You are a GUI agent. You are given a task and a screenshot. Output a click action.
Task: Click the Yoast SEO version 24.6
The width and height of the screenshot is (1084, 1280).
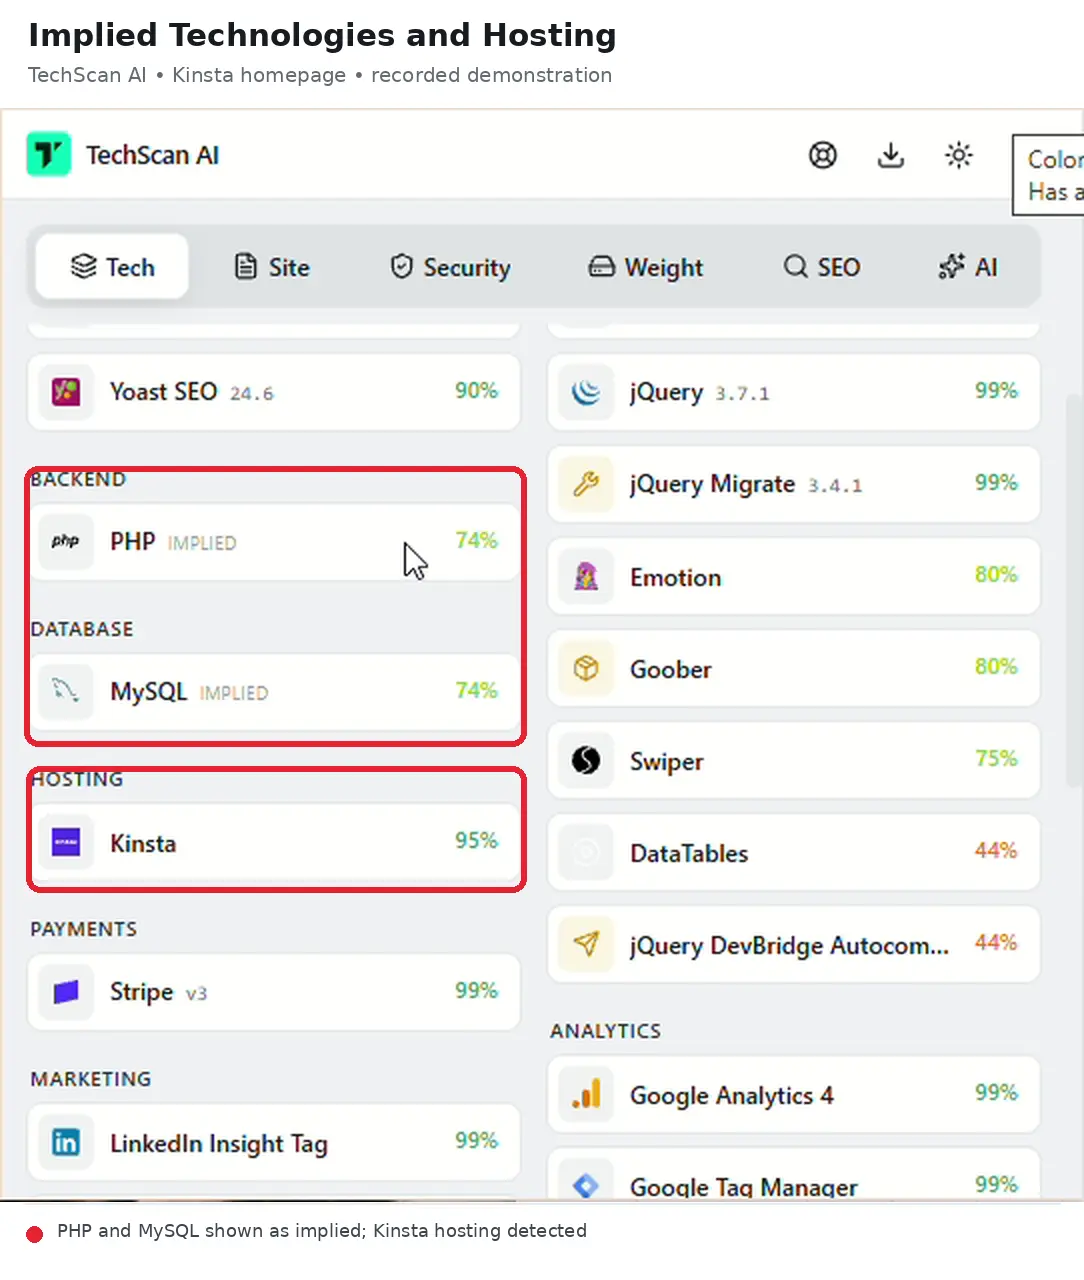point(251,394)
